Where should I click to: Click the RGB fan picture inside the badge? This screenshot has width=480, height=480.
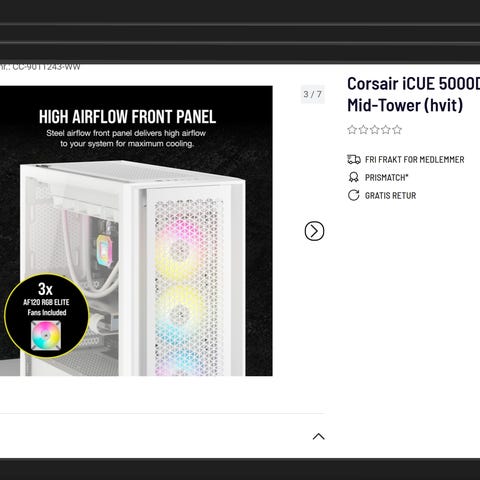[46, 335]
